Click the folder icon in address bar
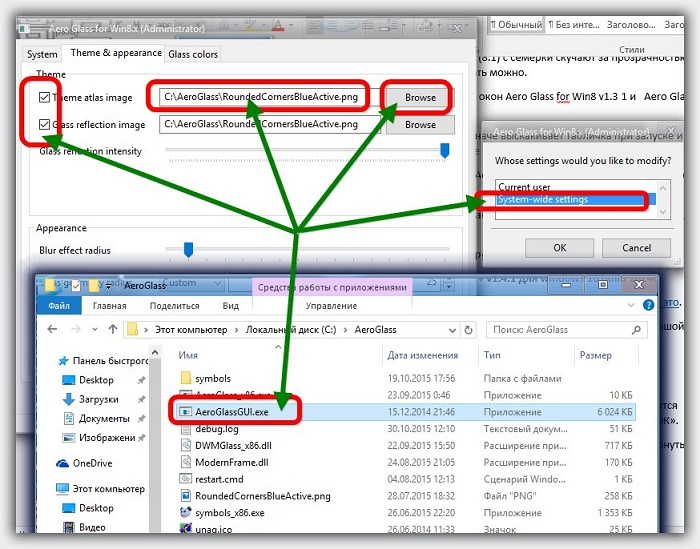 133,329
